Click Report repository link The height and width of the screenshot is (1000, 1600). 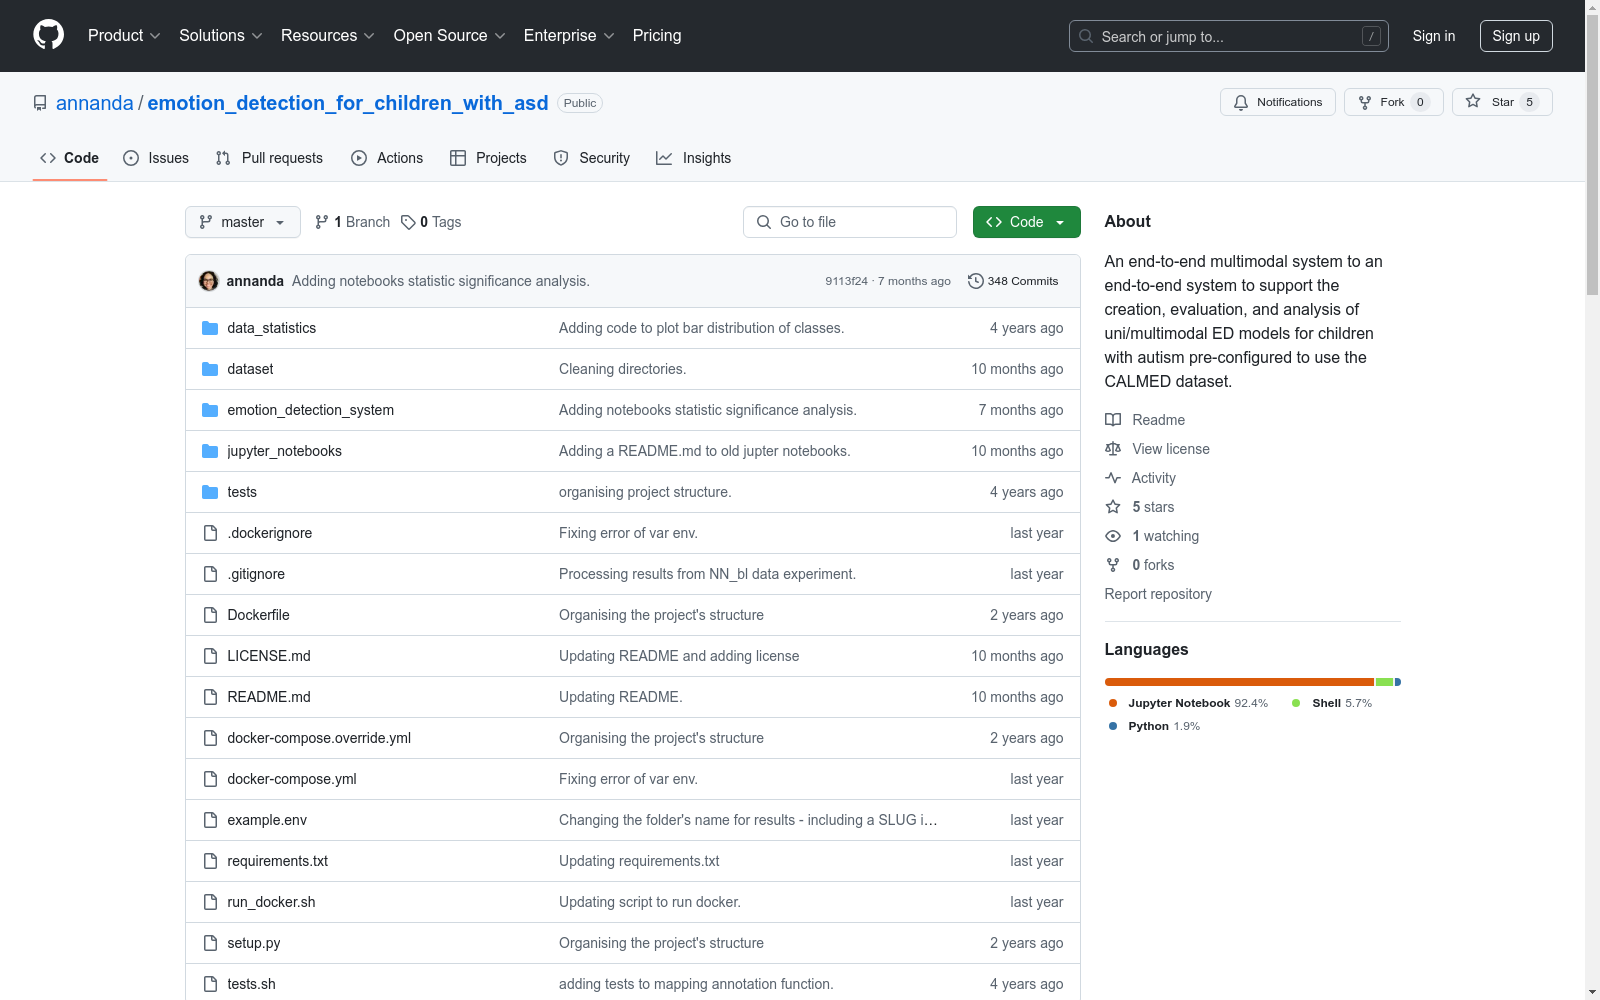[x=1158, y=594]
